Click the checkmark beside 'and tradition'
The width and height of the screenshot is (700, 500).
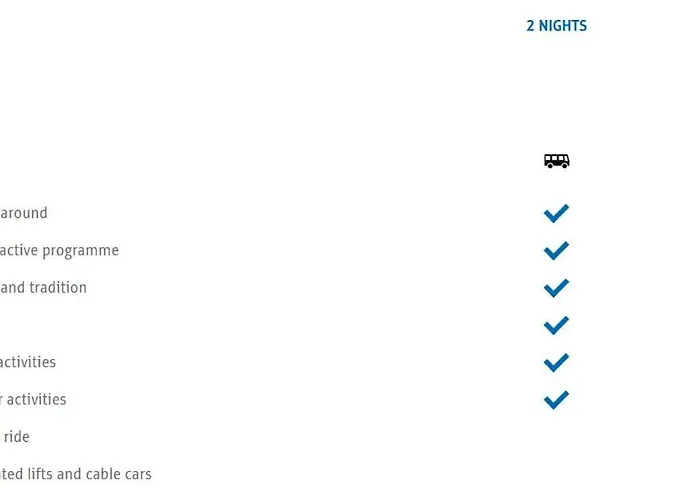pos(556,288)
